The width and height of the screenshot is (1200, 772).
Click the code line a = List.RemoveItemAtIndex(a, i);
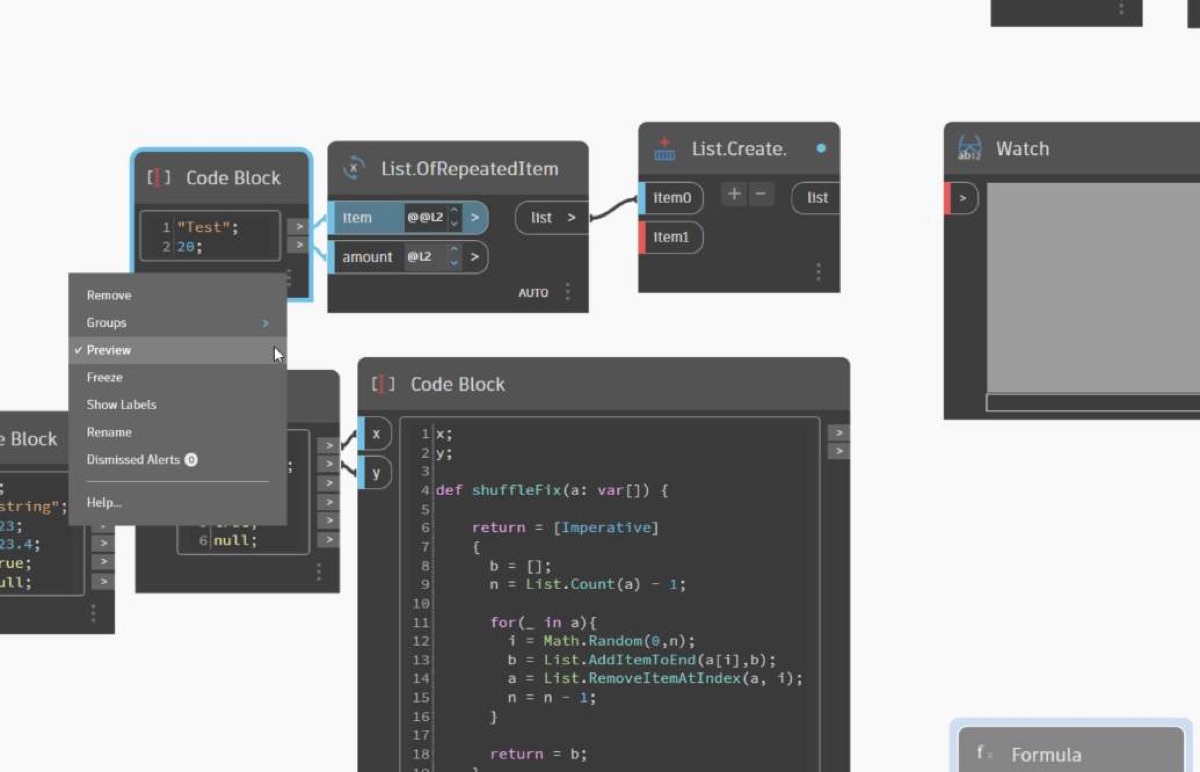point(656,679)
